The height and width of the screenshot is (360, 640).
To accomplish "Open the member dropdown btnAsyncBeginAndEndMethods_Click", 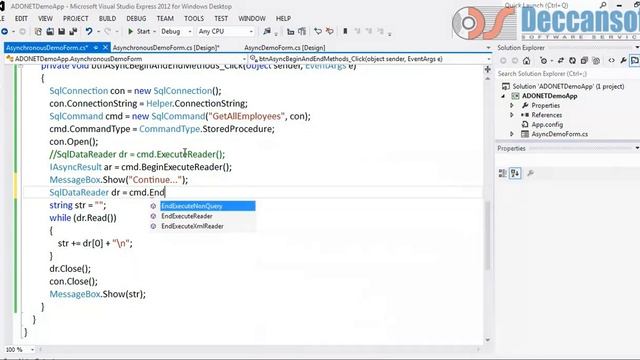I will tap(371, 59).
